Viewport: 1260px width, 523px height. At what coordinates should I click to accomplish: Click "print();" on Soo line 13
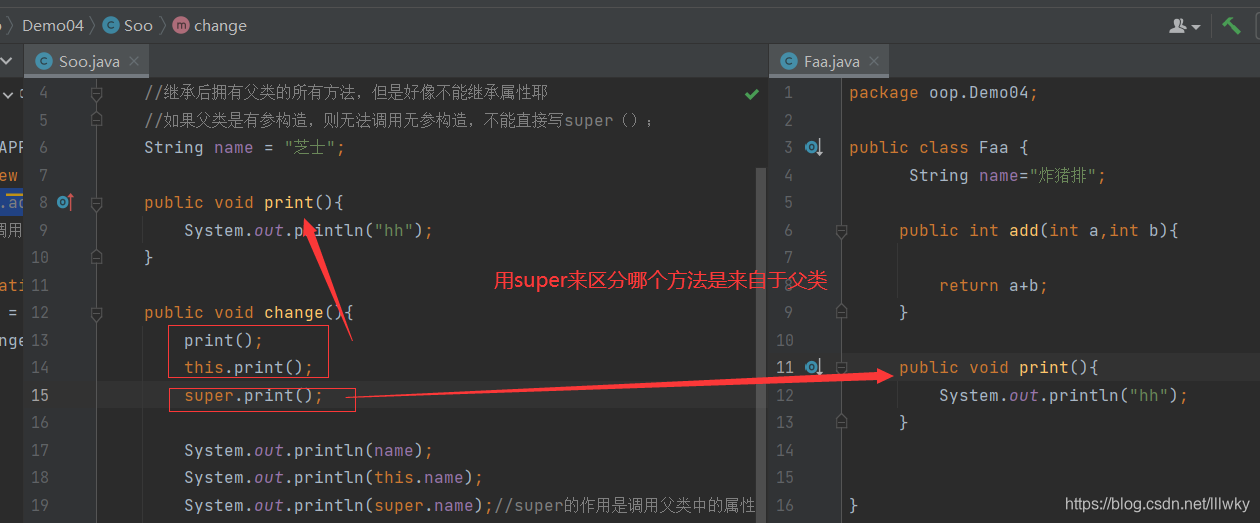[x=224, y=340]
